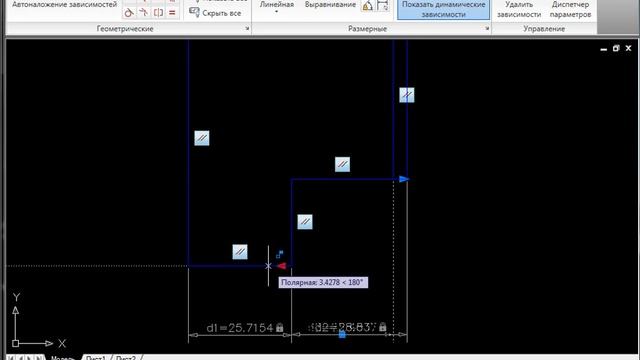Click the small coincident constraint marker near cursor
The height and width of the screenshot is (360, 640).
(280, 254)
